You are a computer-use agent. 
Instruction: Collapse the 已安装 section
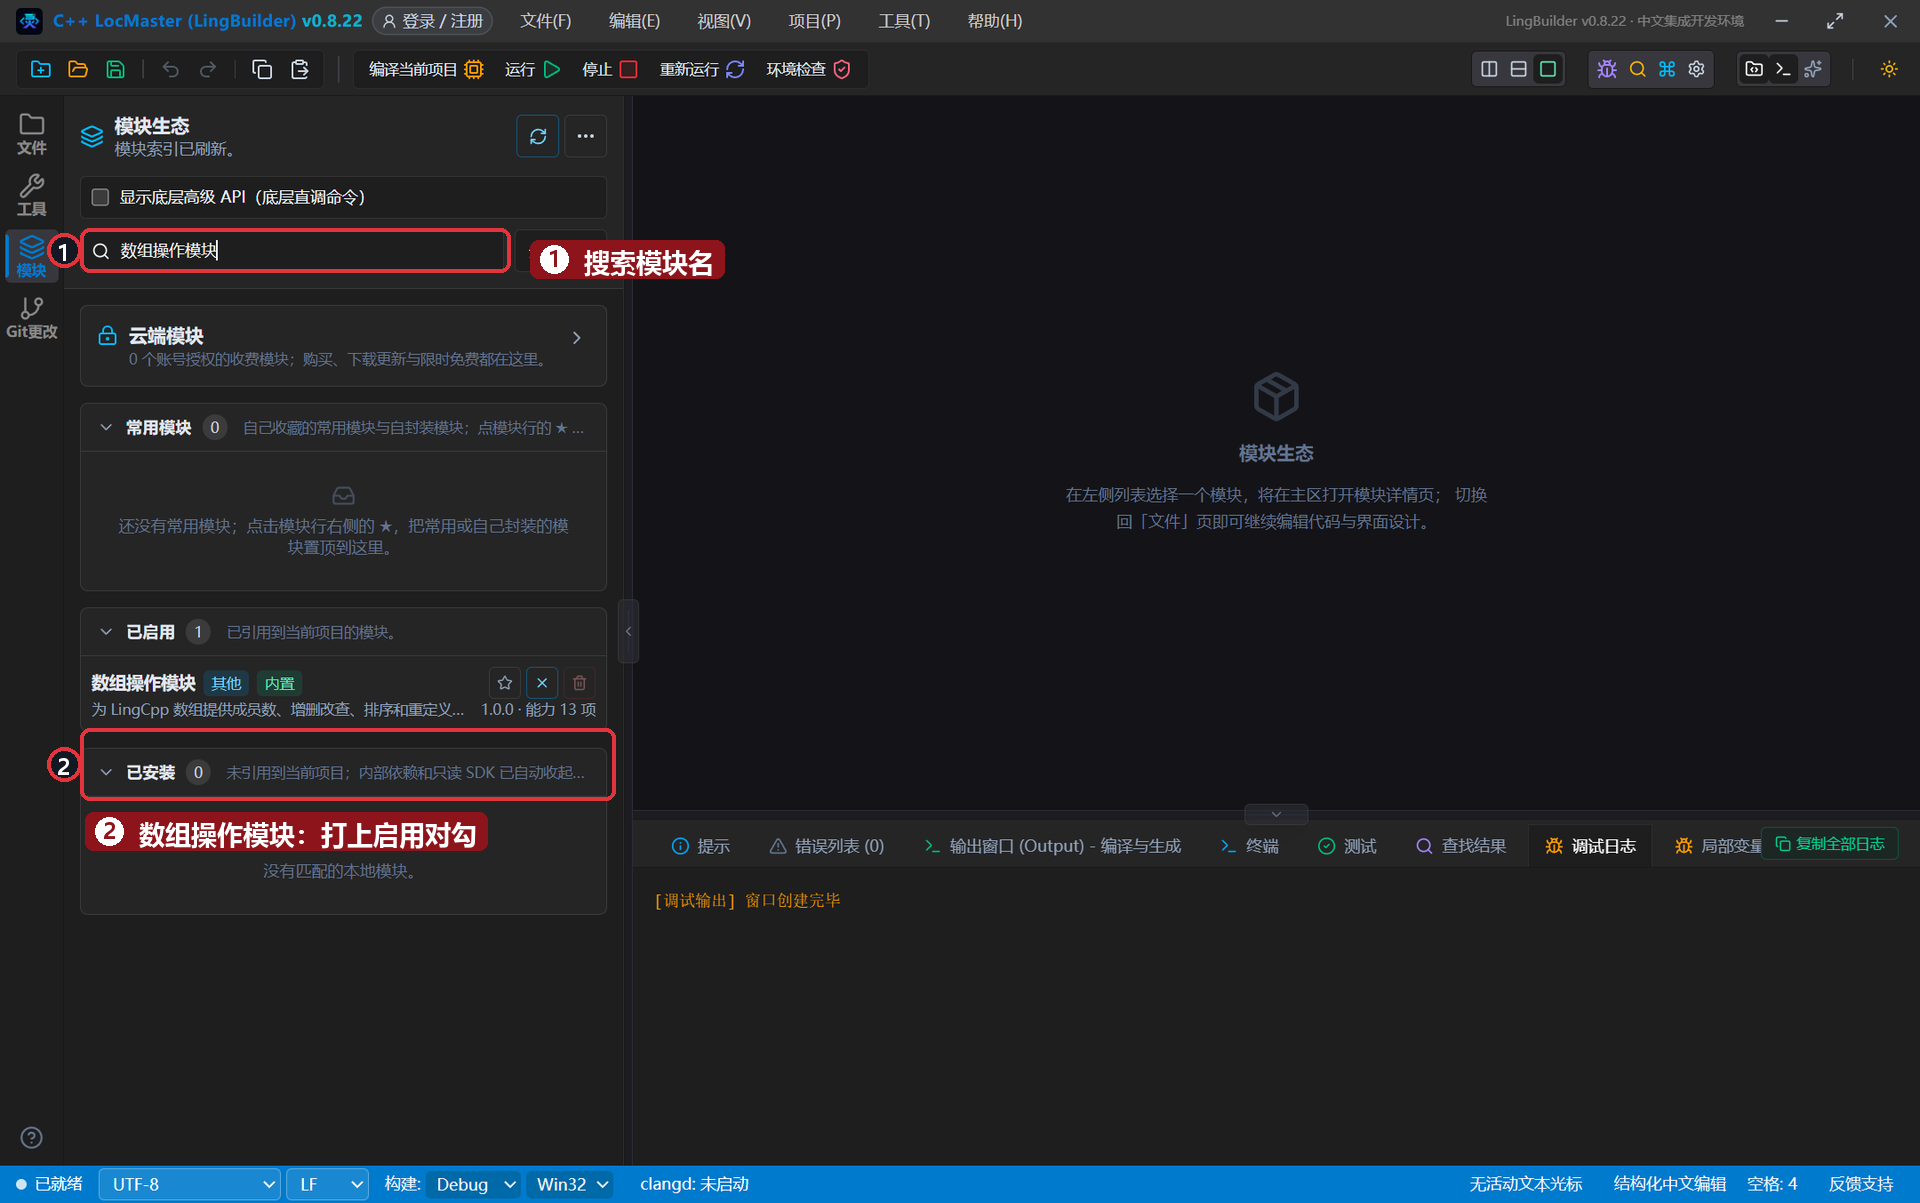tap(106, 772)
